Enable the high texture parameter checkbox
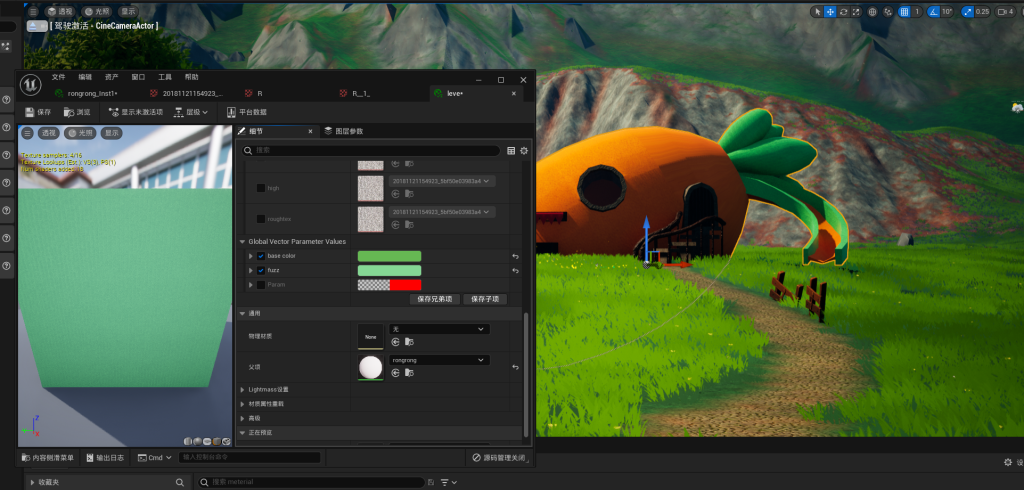1024x490 pixels. click(x=261, y=188)
